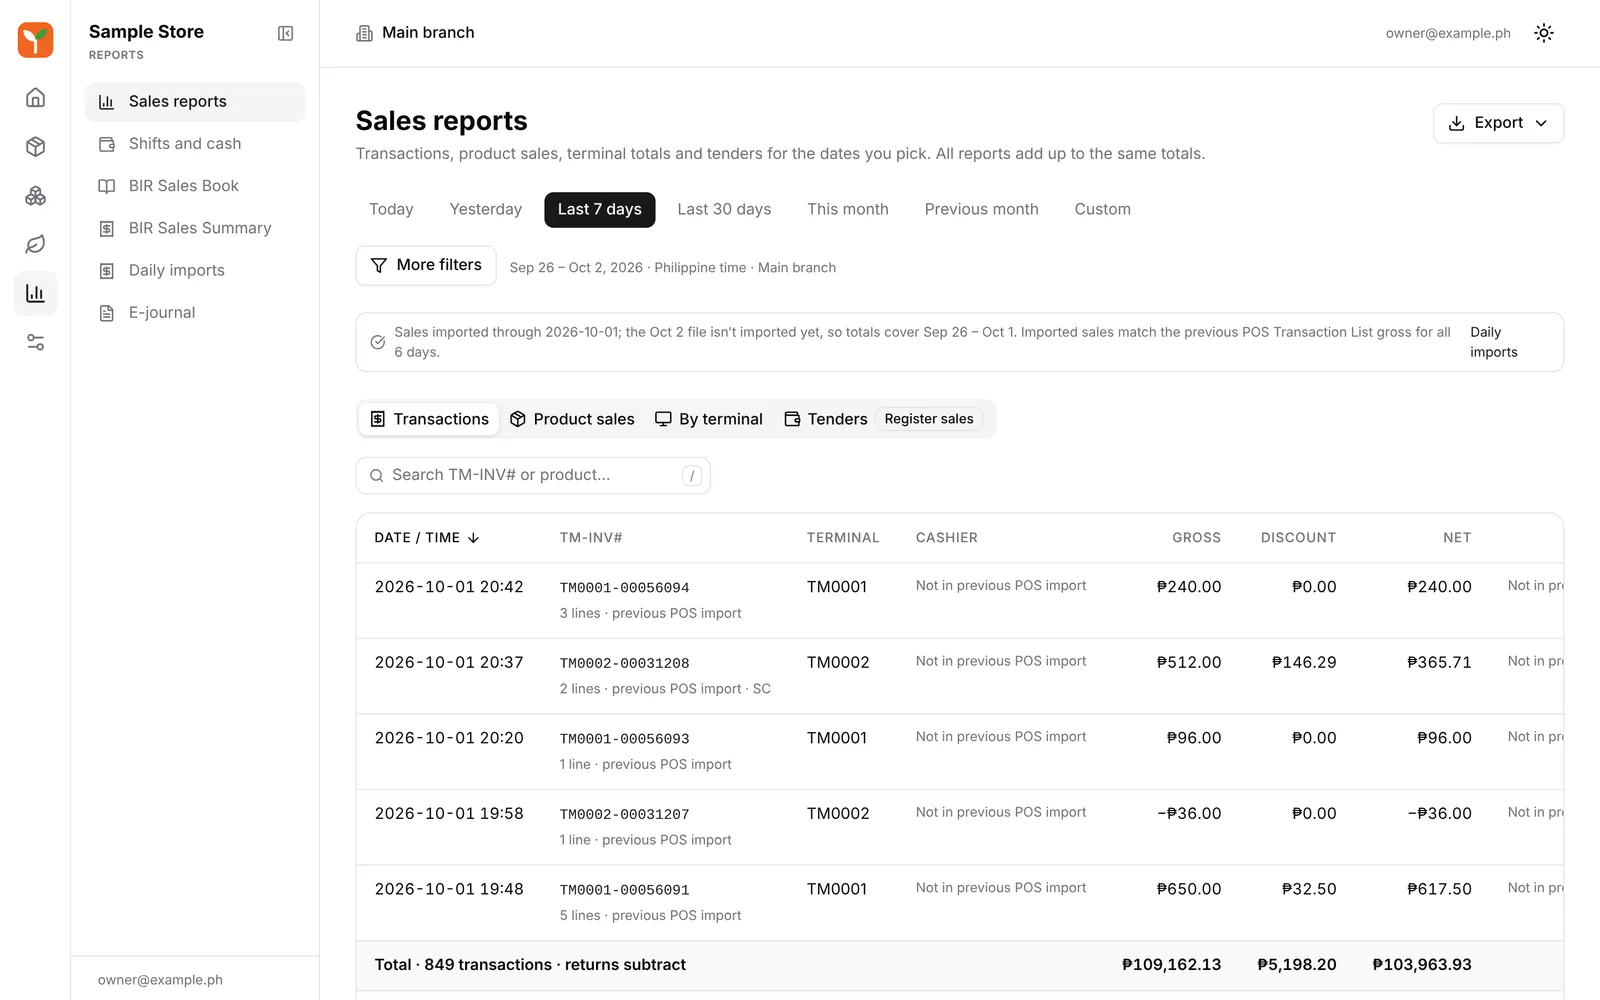Toggle the light/dark theme sun icon
Image resolution: width=1600 pixels, height=1000 pixels.
(x=1544, y=33)
